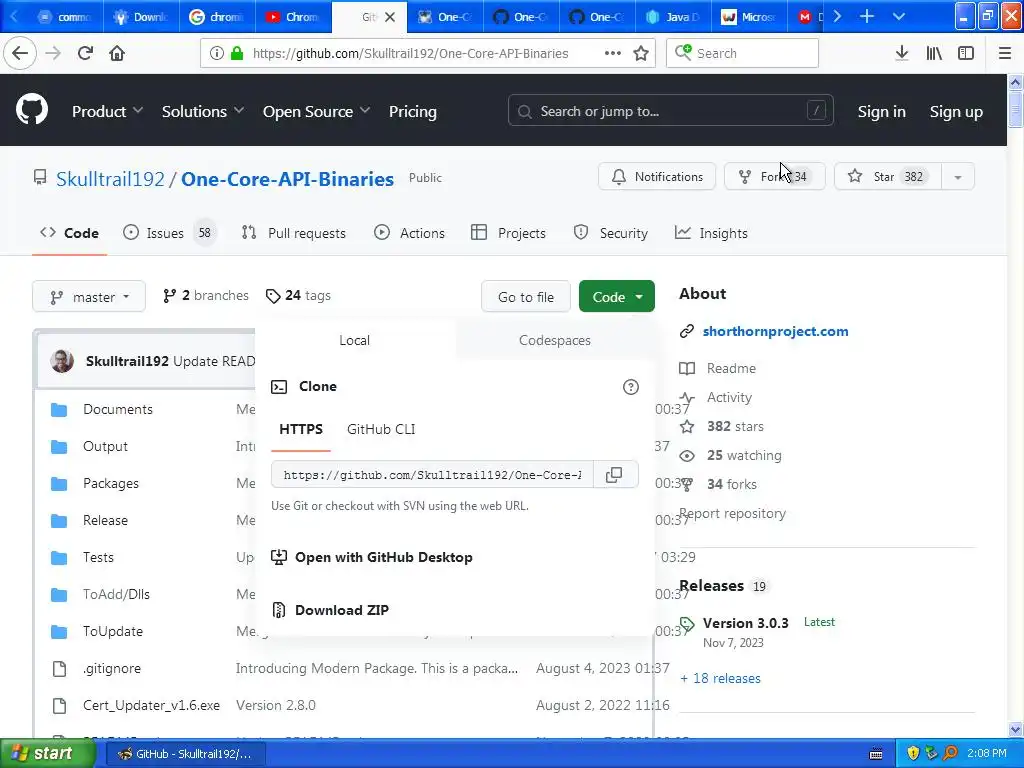The height and width of the screenshot is (768, 1024).
Task: Bookmark this page with the star icon
Action: point(641,54)
